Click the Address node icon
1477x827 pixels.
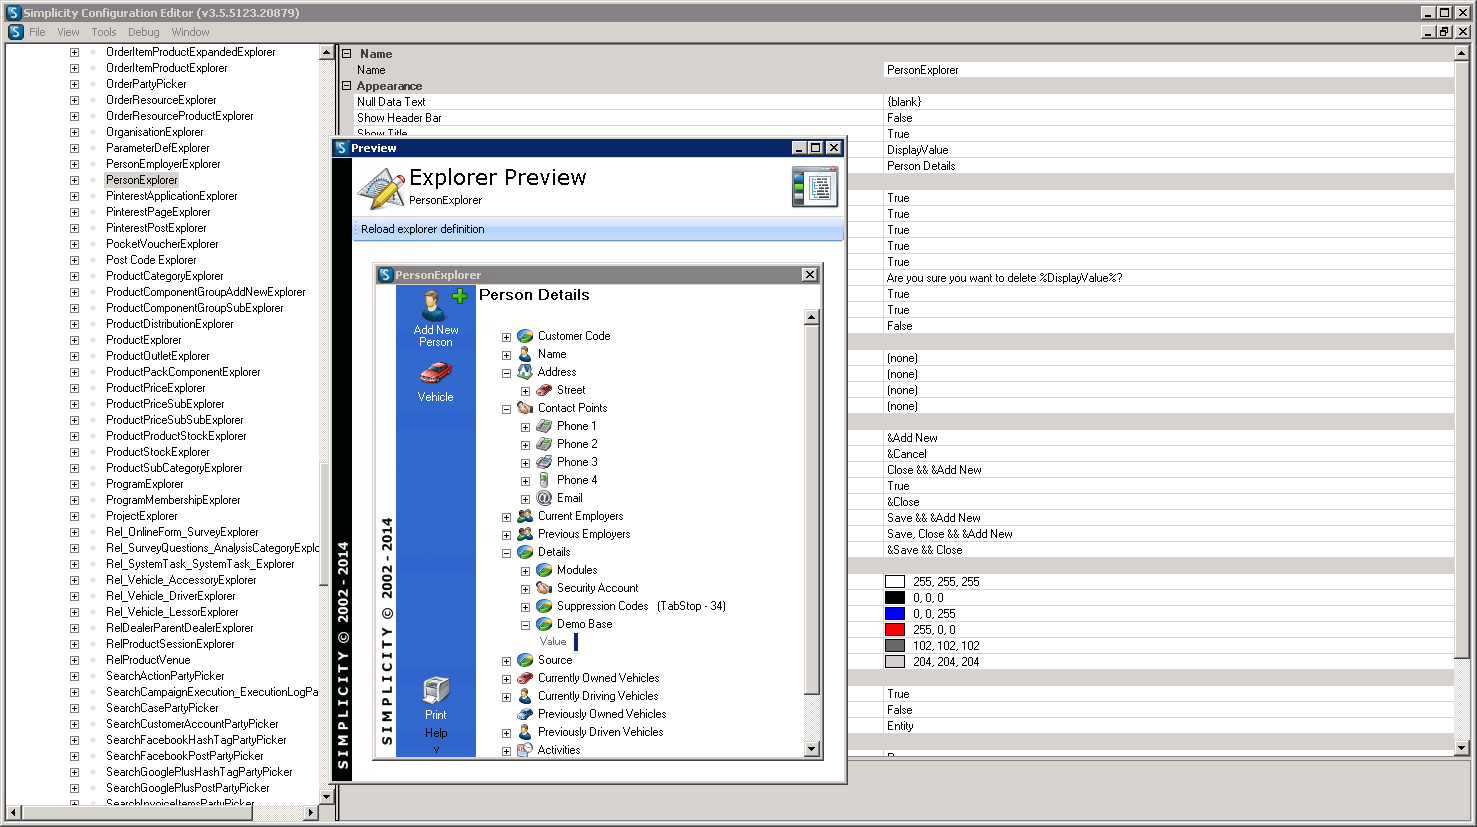[525, 372]
